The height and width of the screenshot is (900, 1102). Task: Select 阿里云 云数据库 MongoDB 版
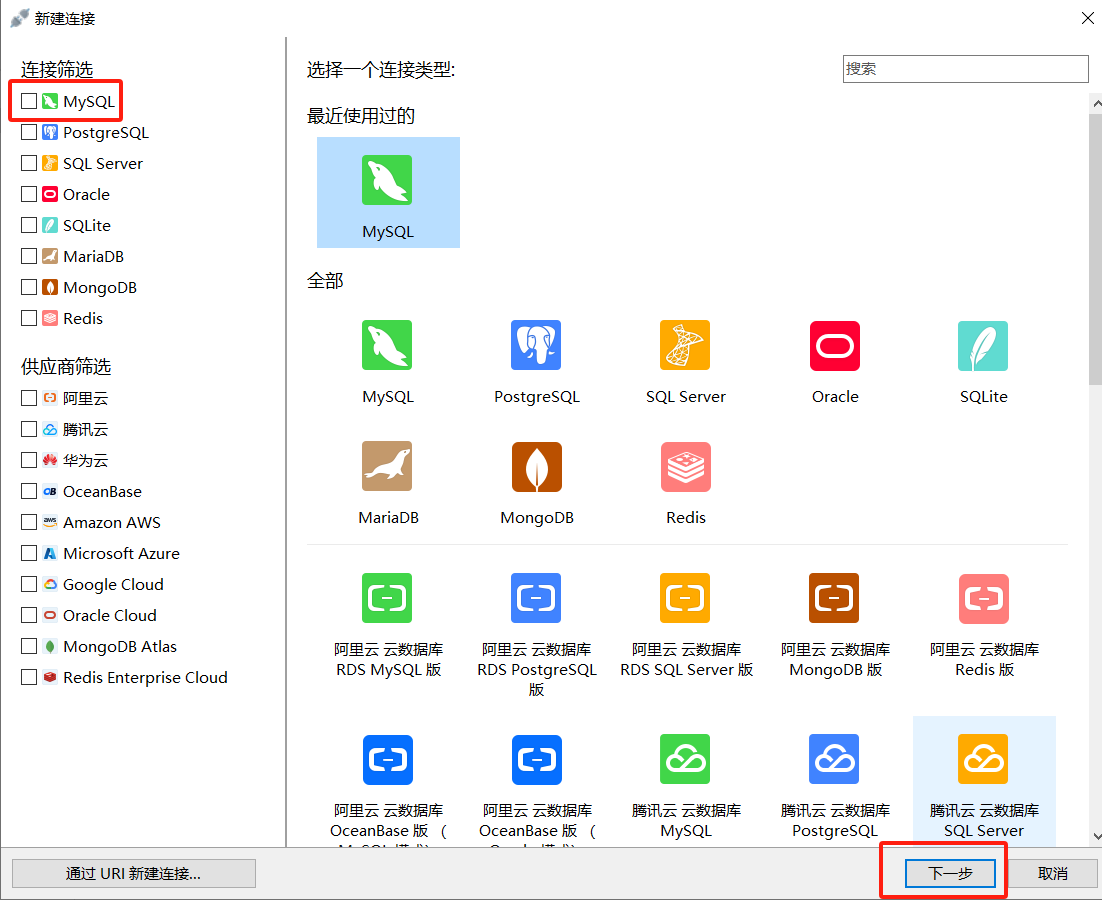coord(835,598)
